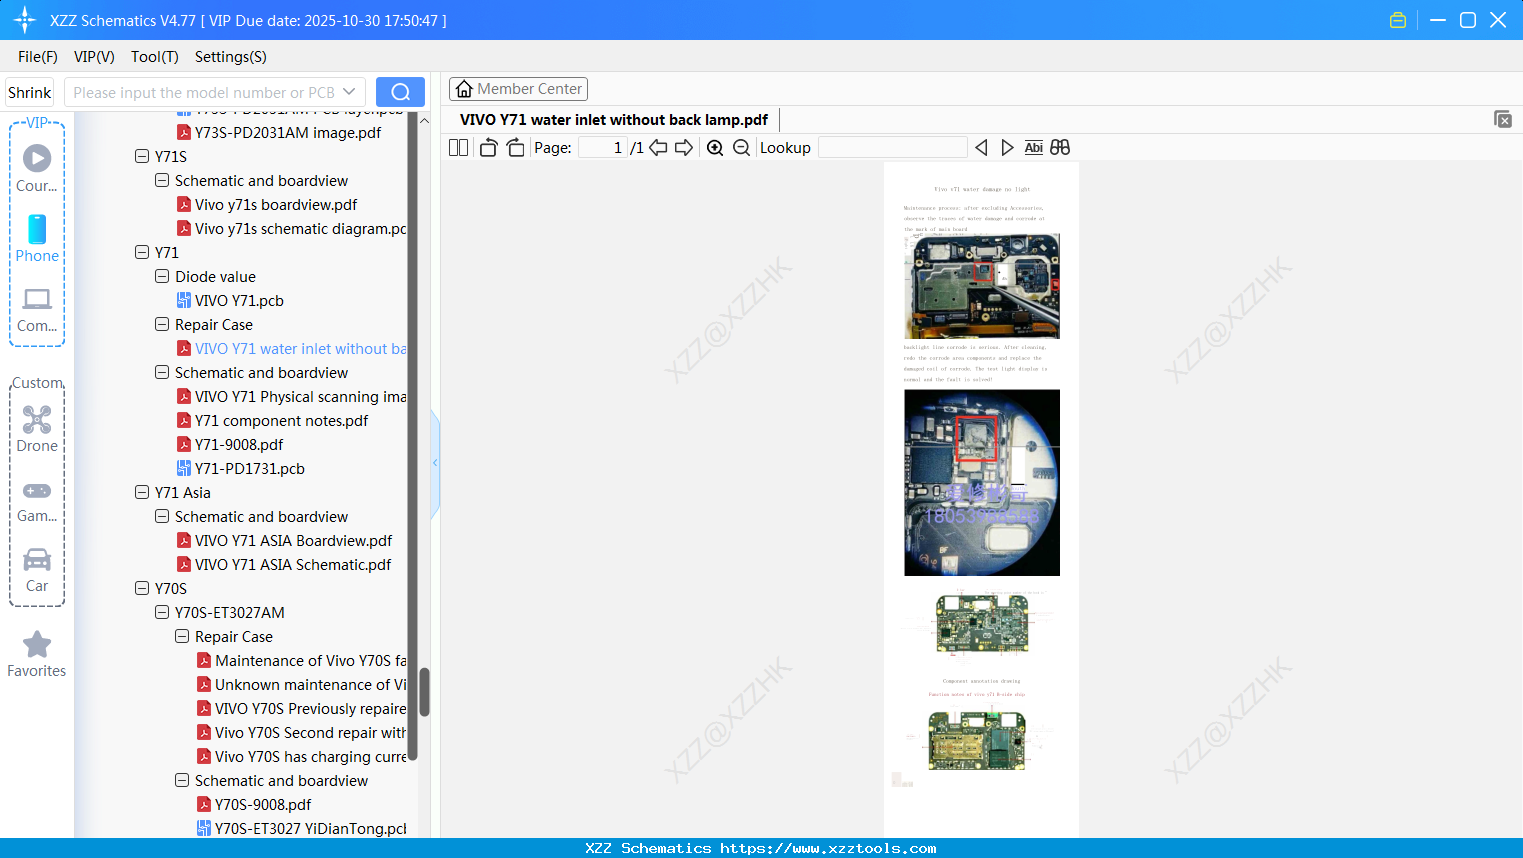Click the Shrink button
The height and width of the screenshot is (858, 1523).
tap(29, 92)
